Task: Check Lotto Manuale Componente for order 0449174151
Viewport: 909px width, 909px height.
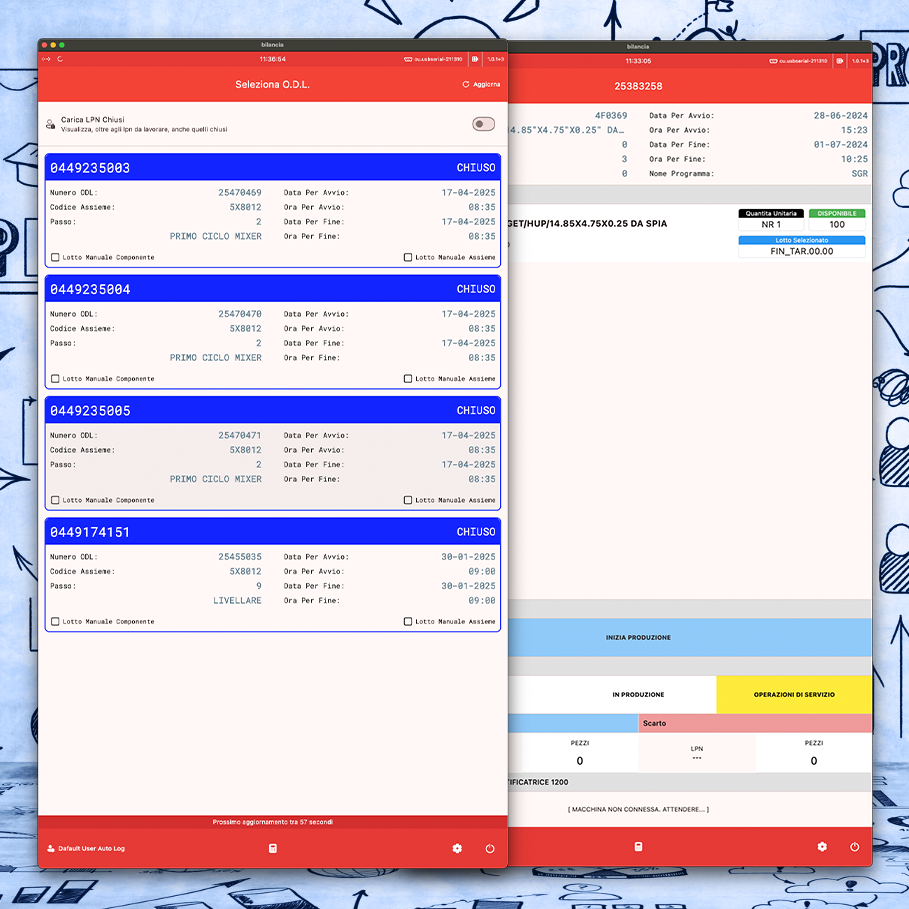Action: (55, 621)
